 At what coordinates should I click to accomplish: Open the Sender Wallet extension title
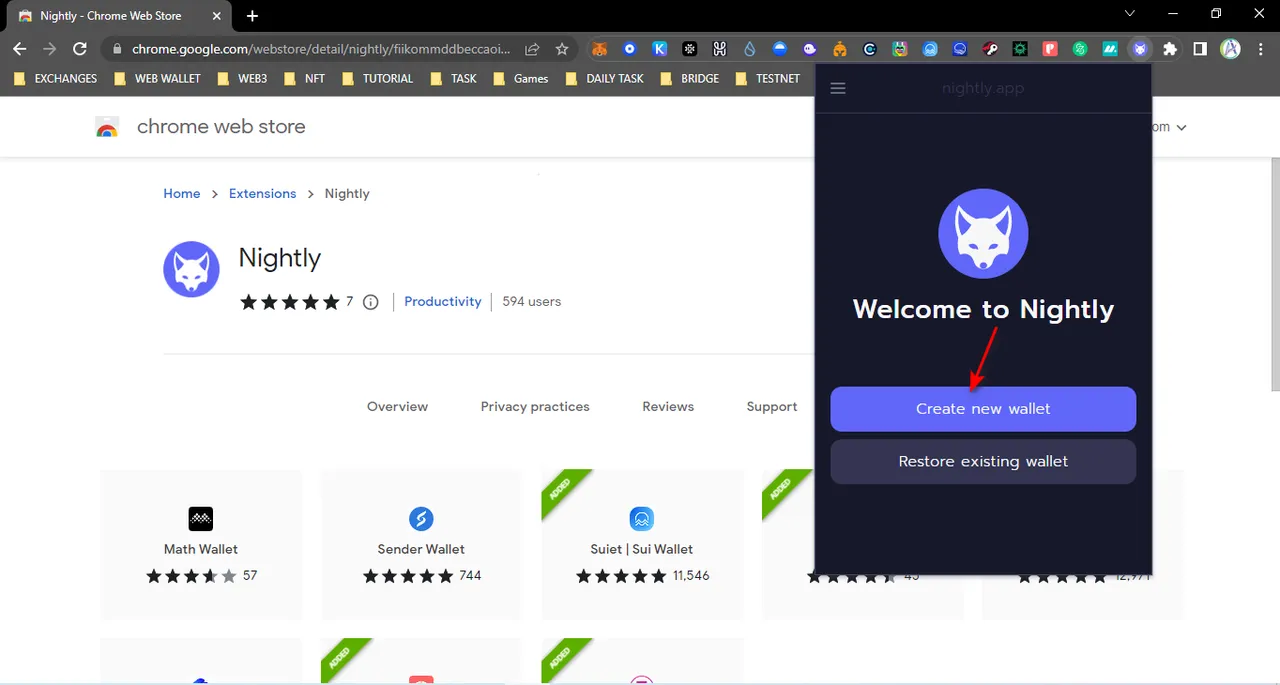[421, 549]
